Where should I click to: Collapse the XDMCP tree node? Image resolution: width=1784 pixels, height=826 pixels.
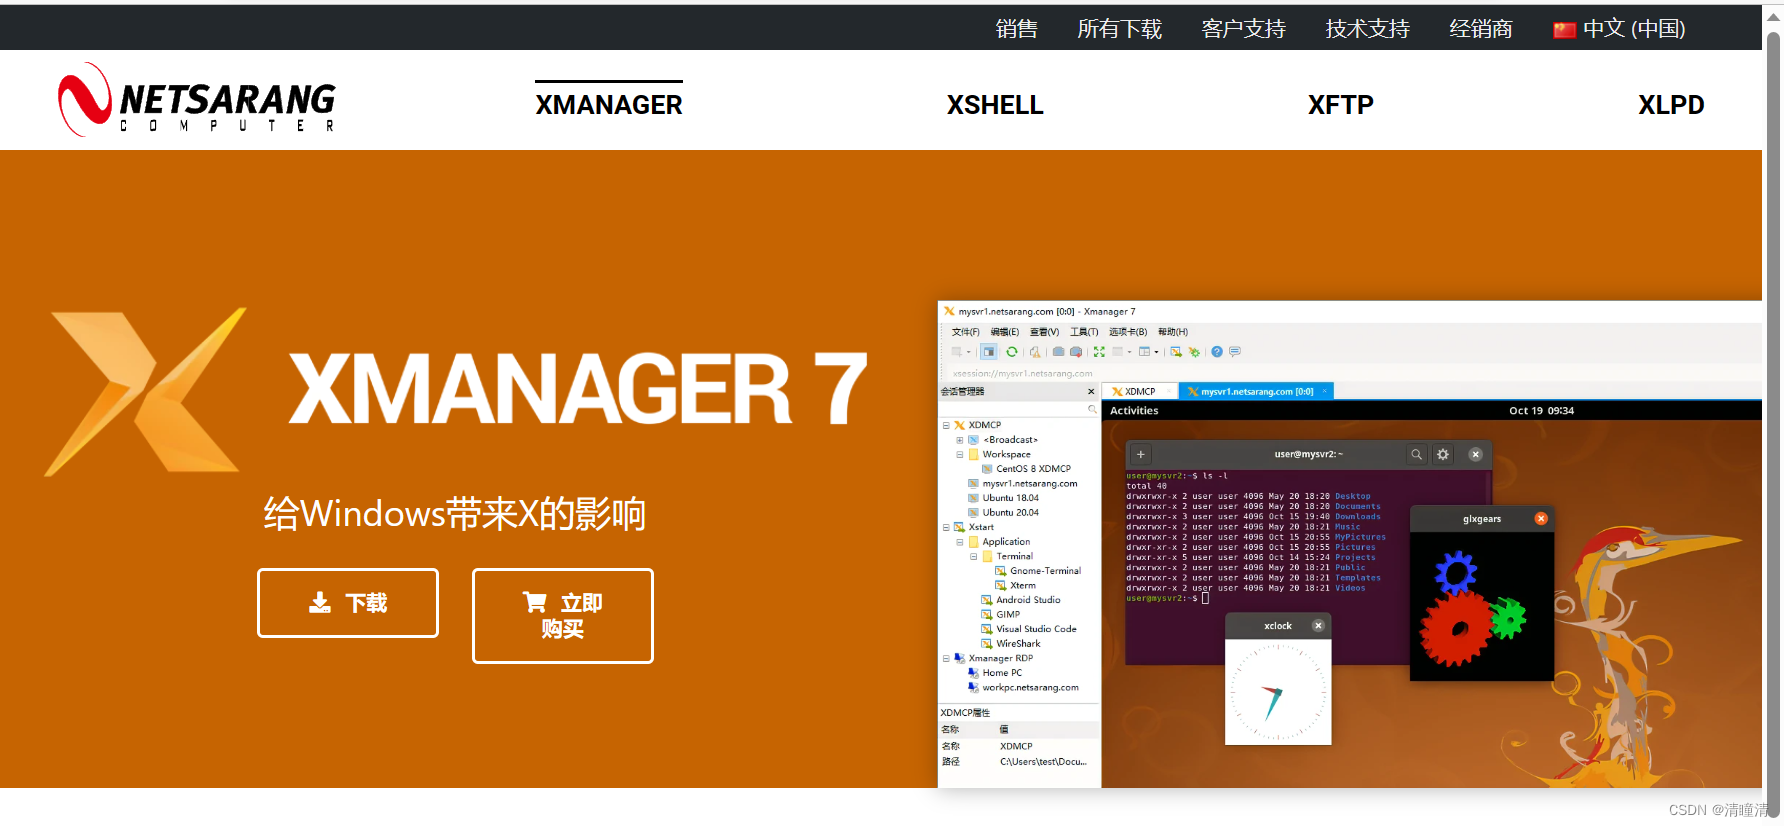click(946, 425)
